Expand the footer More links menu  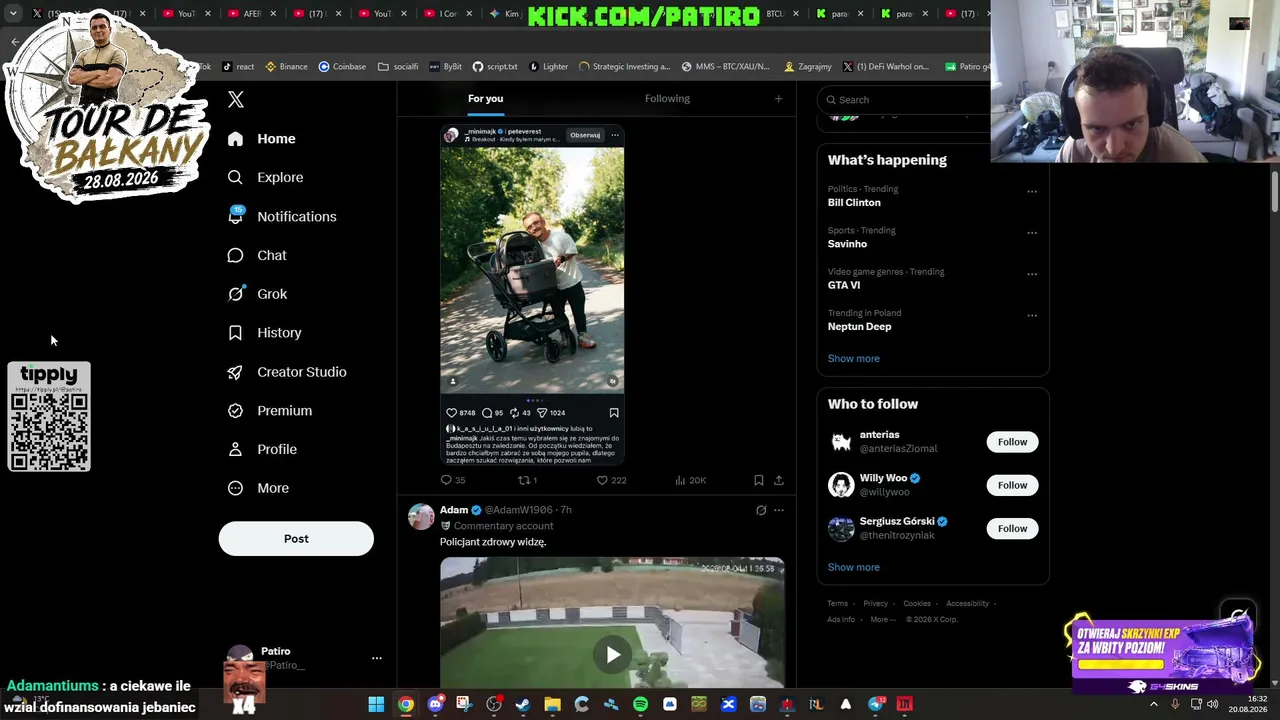882,619
